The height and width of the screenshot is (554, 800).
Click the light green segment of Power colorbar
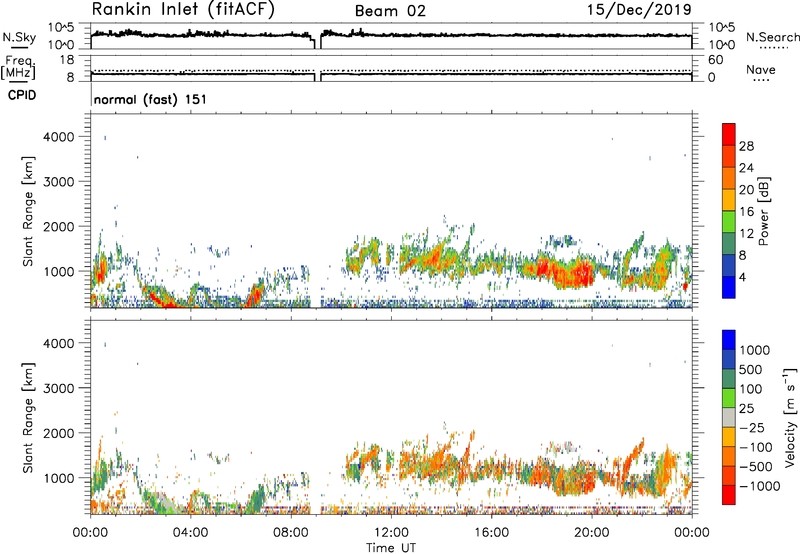pos(729,221)
